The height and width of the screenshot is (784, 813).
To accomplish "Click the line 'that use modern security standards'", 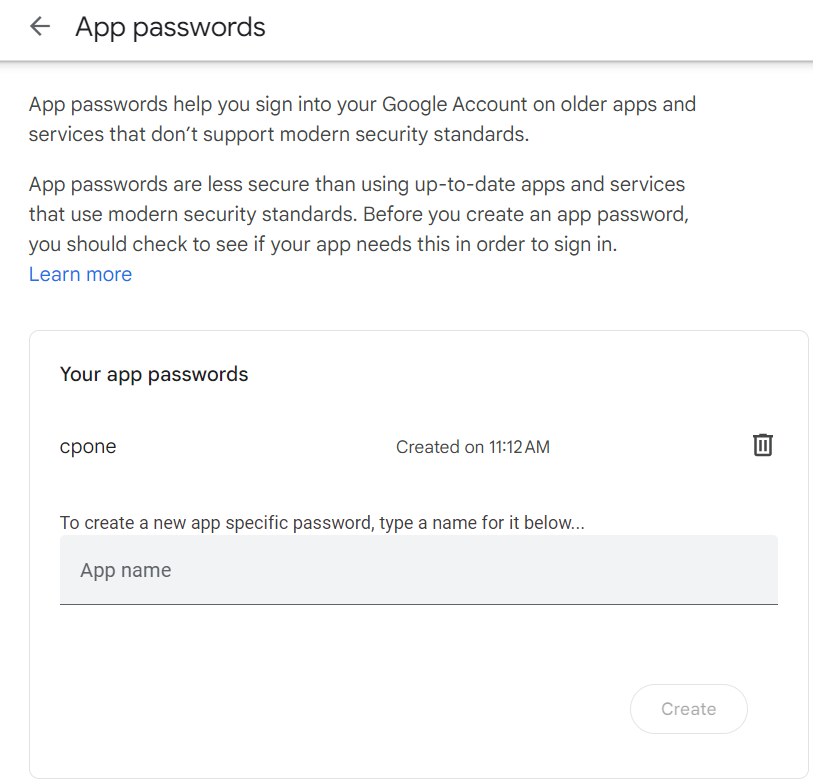I will tap(359, 214).
